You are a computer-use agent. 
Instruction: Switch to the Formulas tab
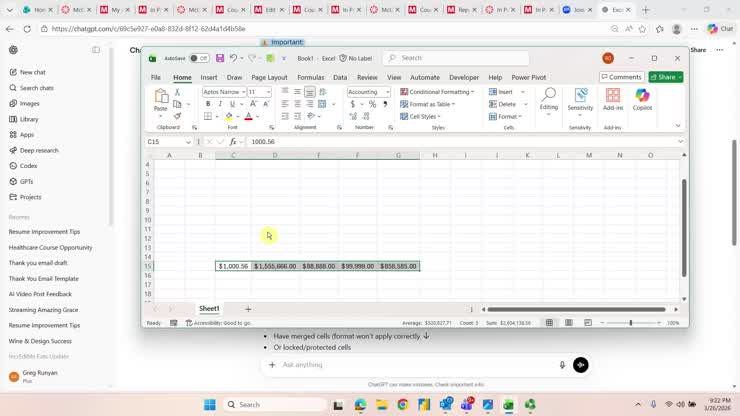[x=311, y=77]
